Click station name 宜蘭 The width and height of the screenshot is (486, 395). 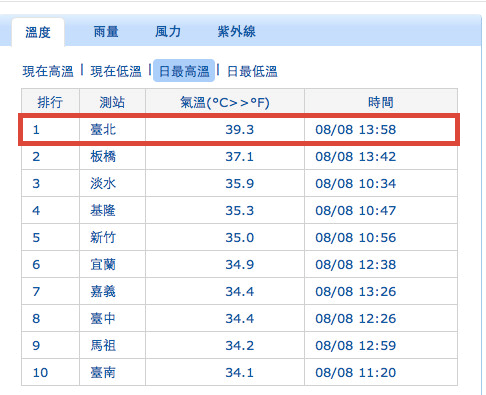(x=103, y=264)
